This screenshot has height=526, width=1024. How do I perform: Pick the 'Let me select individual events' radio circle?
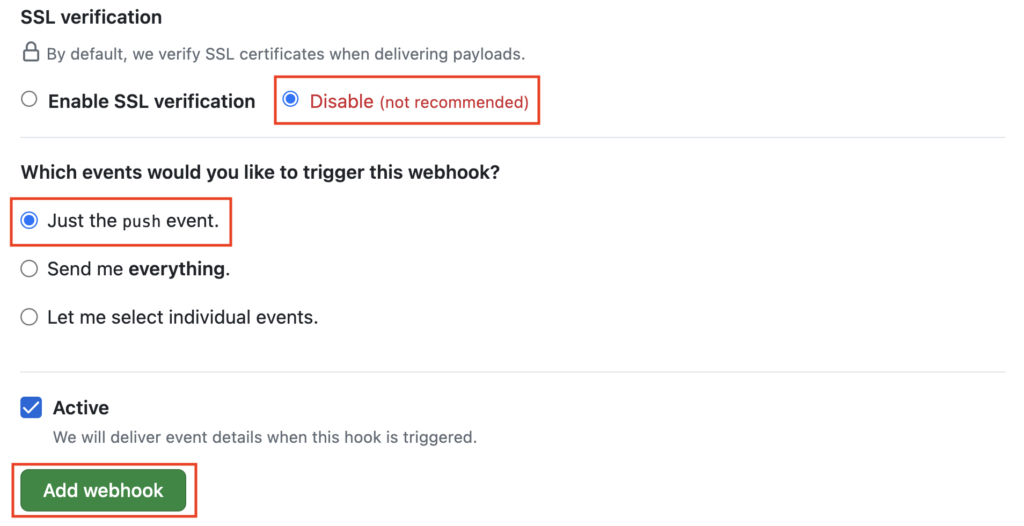(x=29, y=317)
